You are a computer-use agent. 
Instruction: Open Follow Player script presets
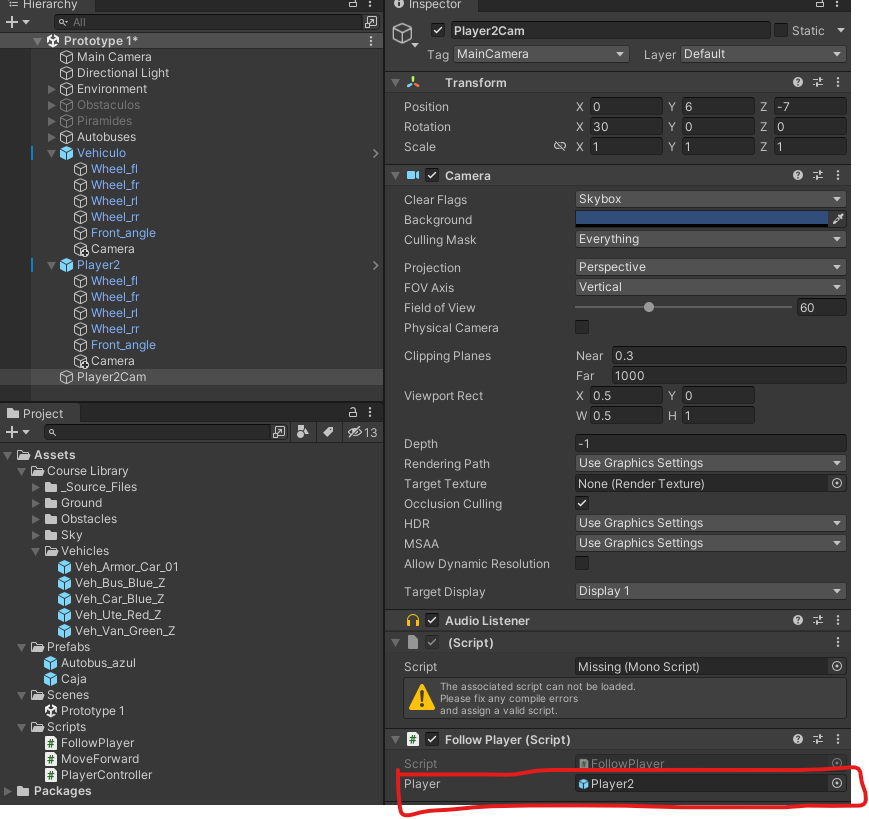pyautogui.click(x=817, y=739)
